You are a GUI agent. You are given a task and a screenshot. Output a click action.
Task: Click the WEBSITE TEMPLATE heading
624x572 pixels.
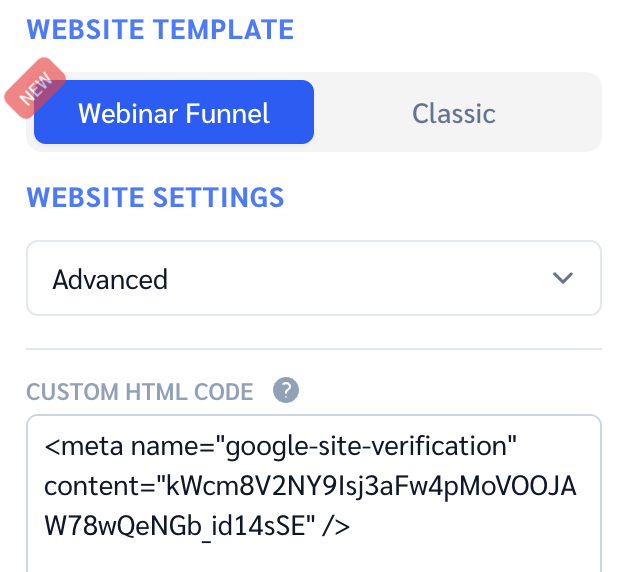click(160, 29)
